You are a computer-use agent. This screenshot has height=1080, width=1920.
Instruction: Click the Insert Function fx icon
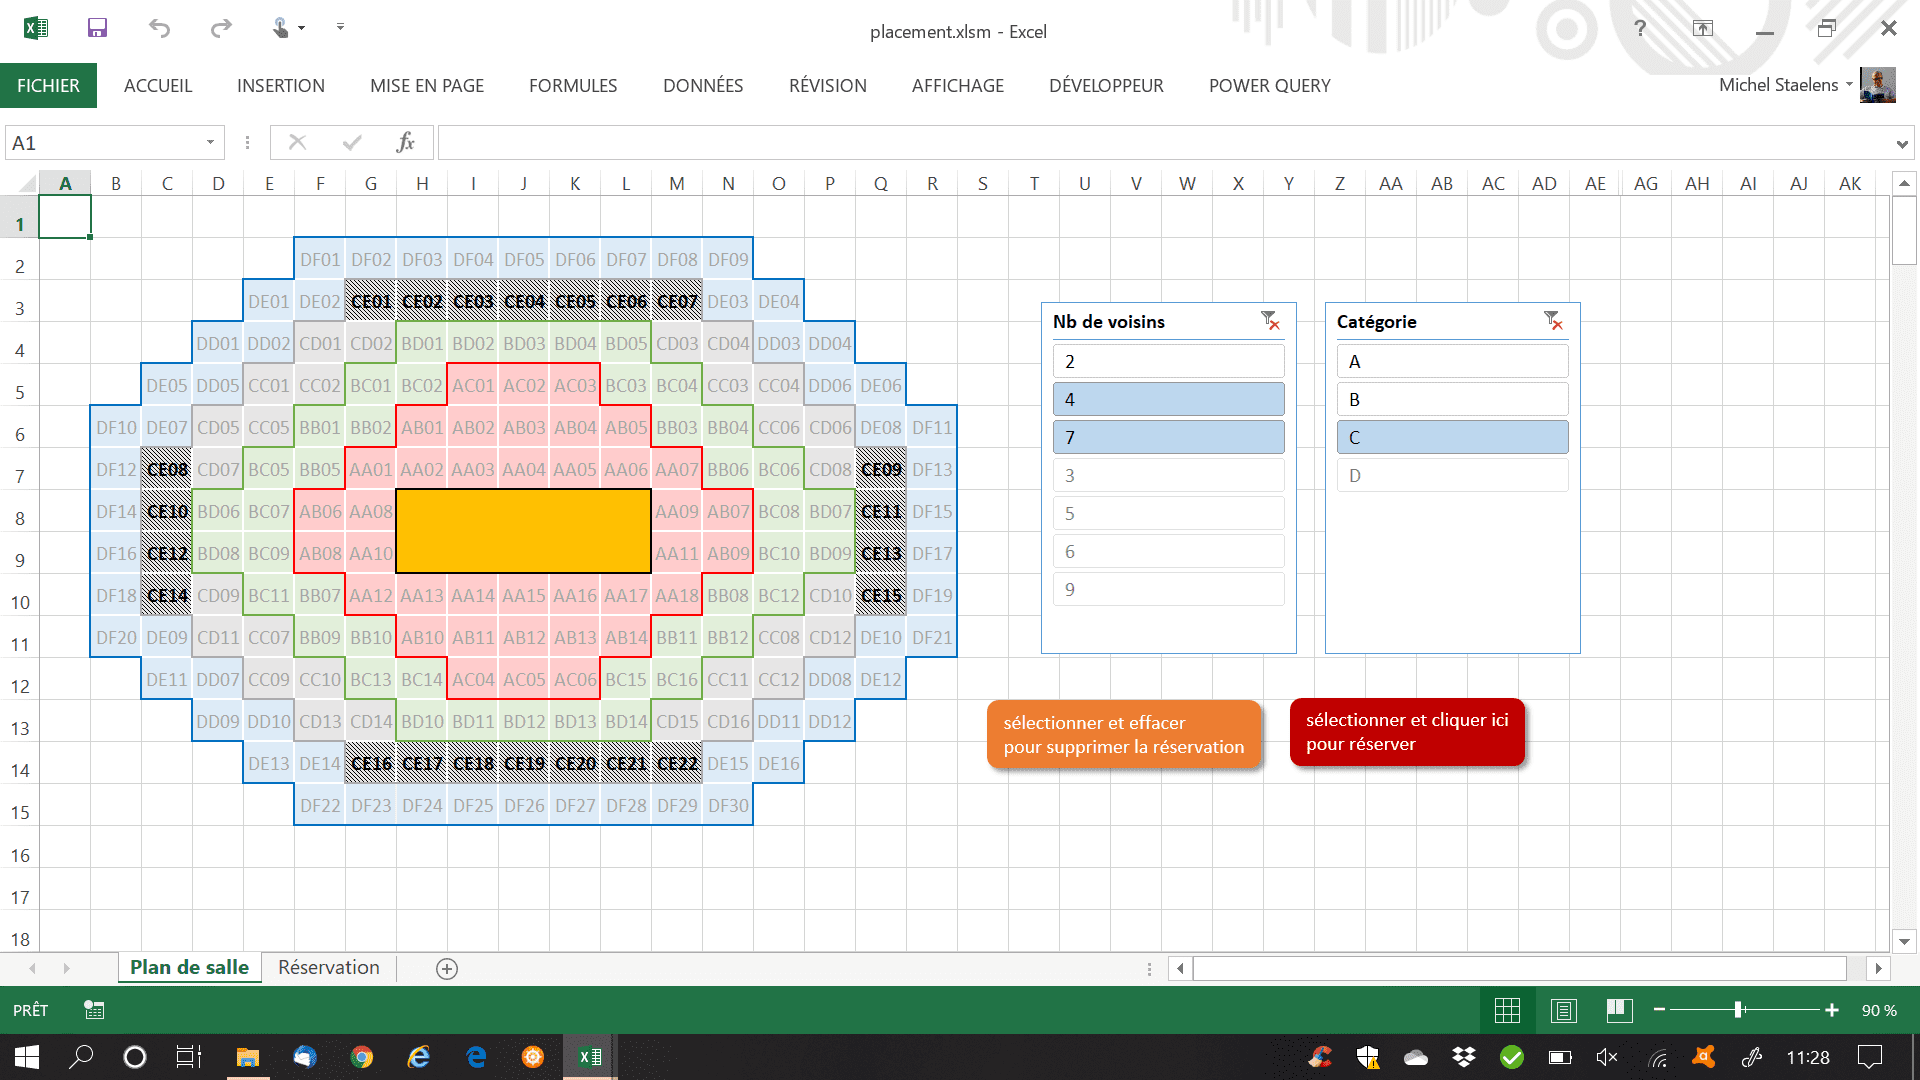pos(405,143)
